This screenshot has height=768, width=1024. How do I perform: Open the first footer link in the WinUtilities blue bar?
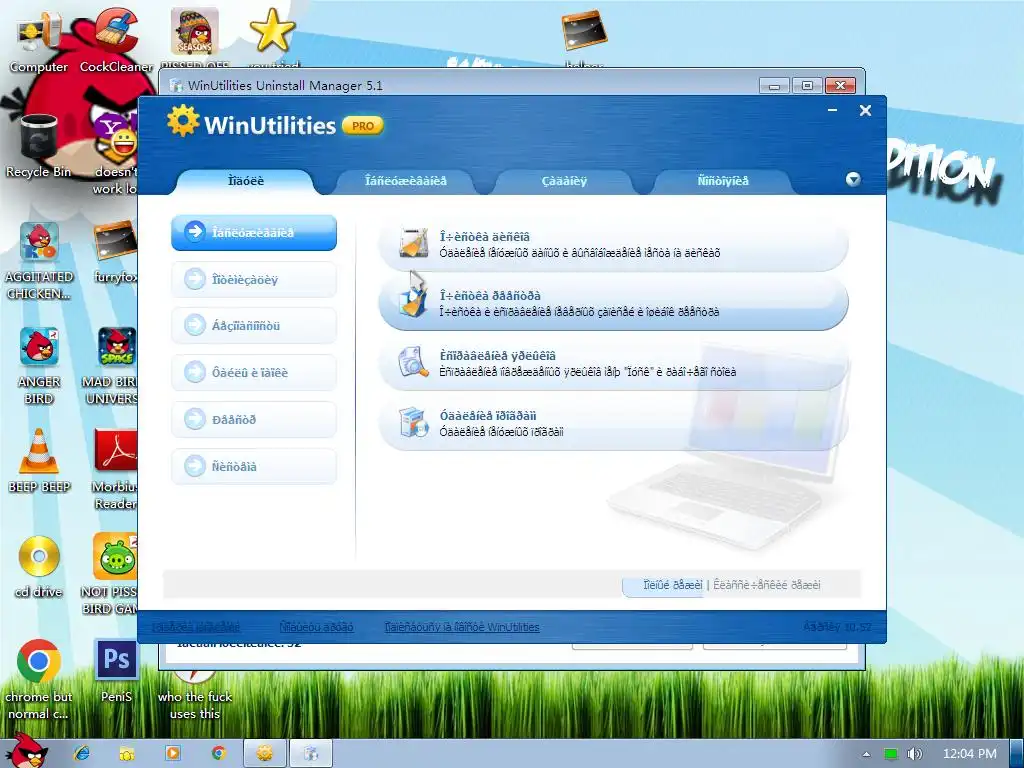[x=196, y=627]
